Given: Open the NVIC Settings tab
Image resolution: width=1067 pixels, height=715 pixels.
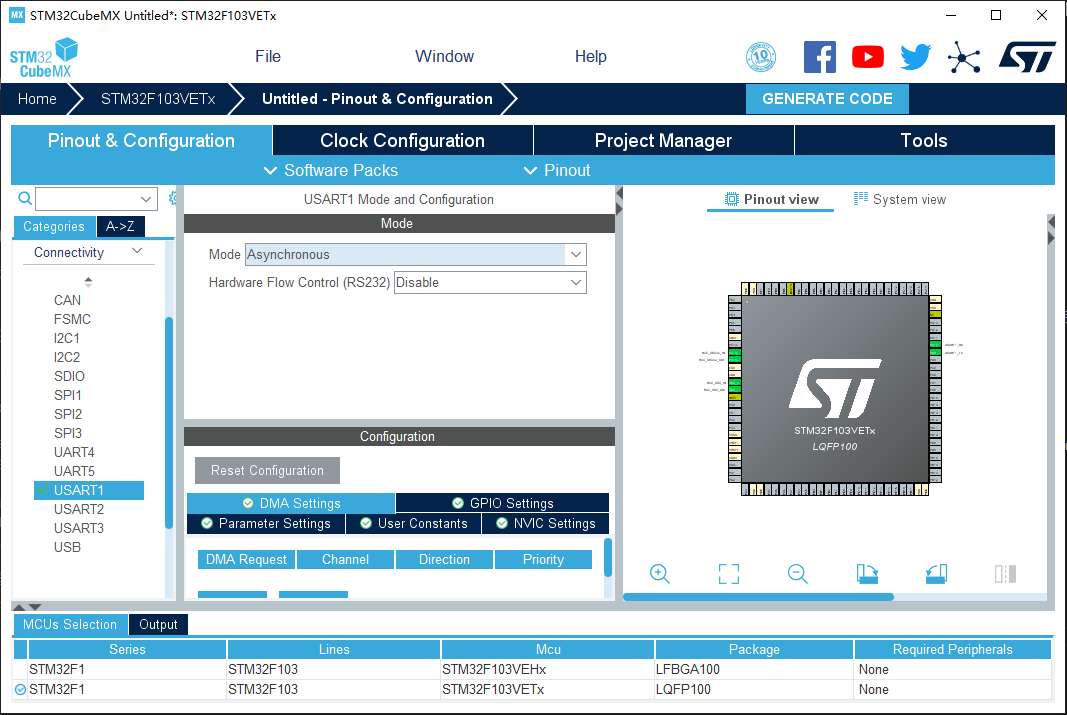Looking at the screenshot, I should [546, 523].
